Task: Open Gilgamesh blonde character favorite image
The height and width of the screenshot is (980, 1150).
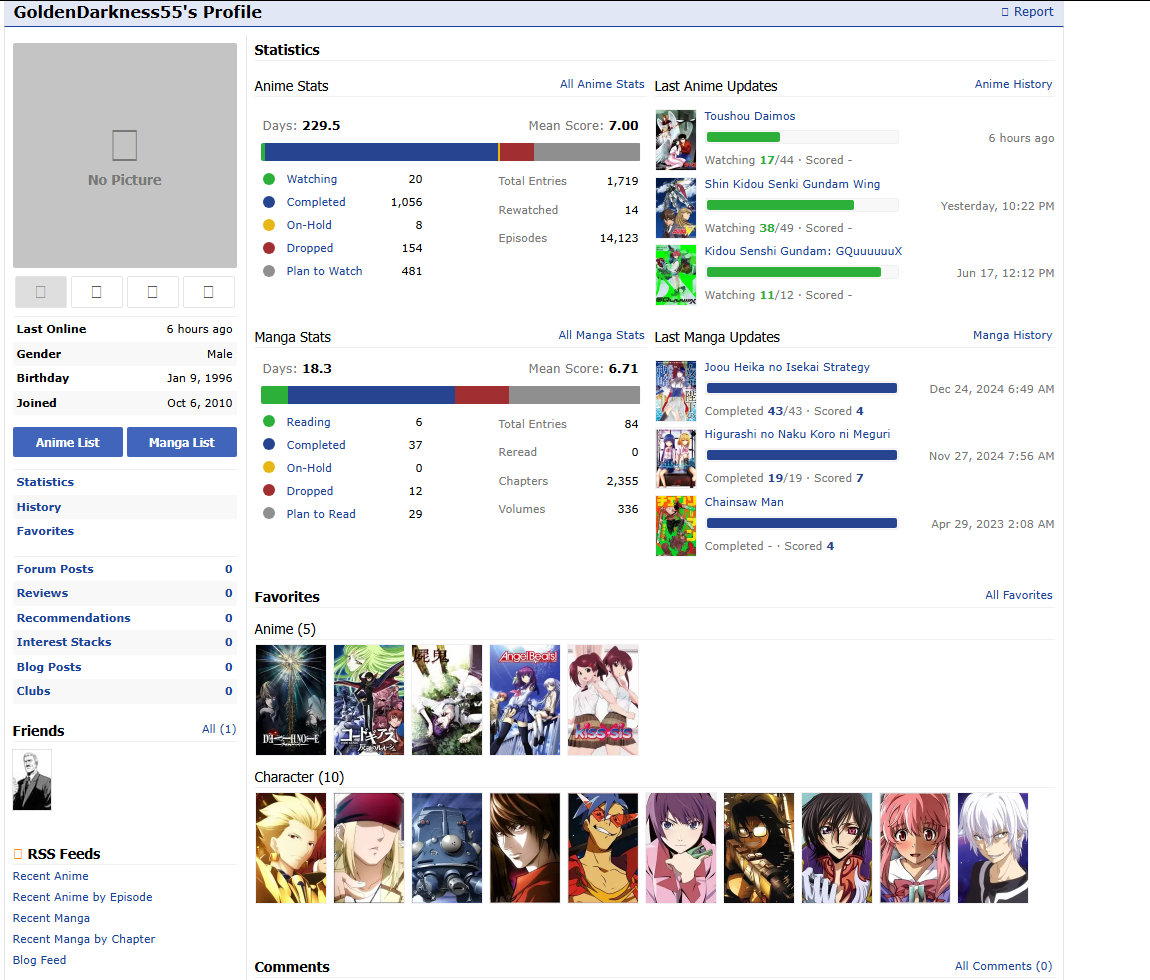Action: tap(290, 848)
